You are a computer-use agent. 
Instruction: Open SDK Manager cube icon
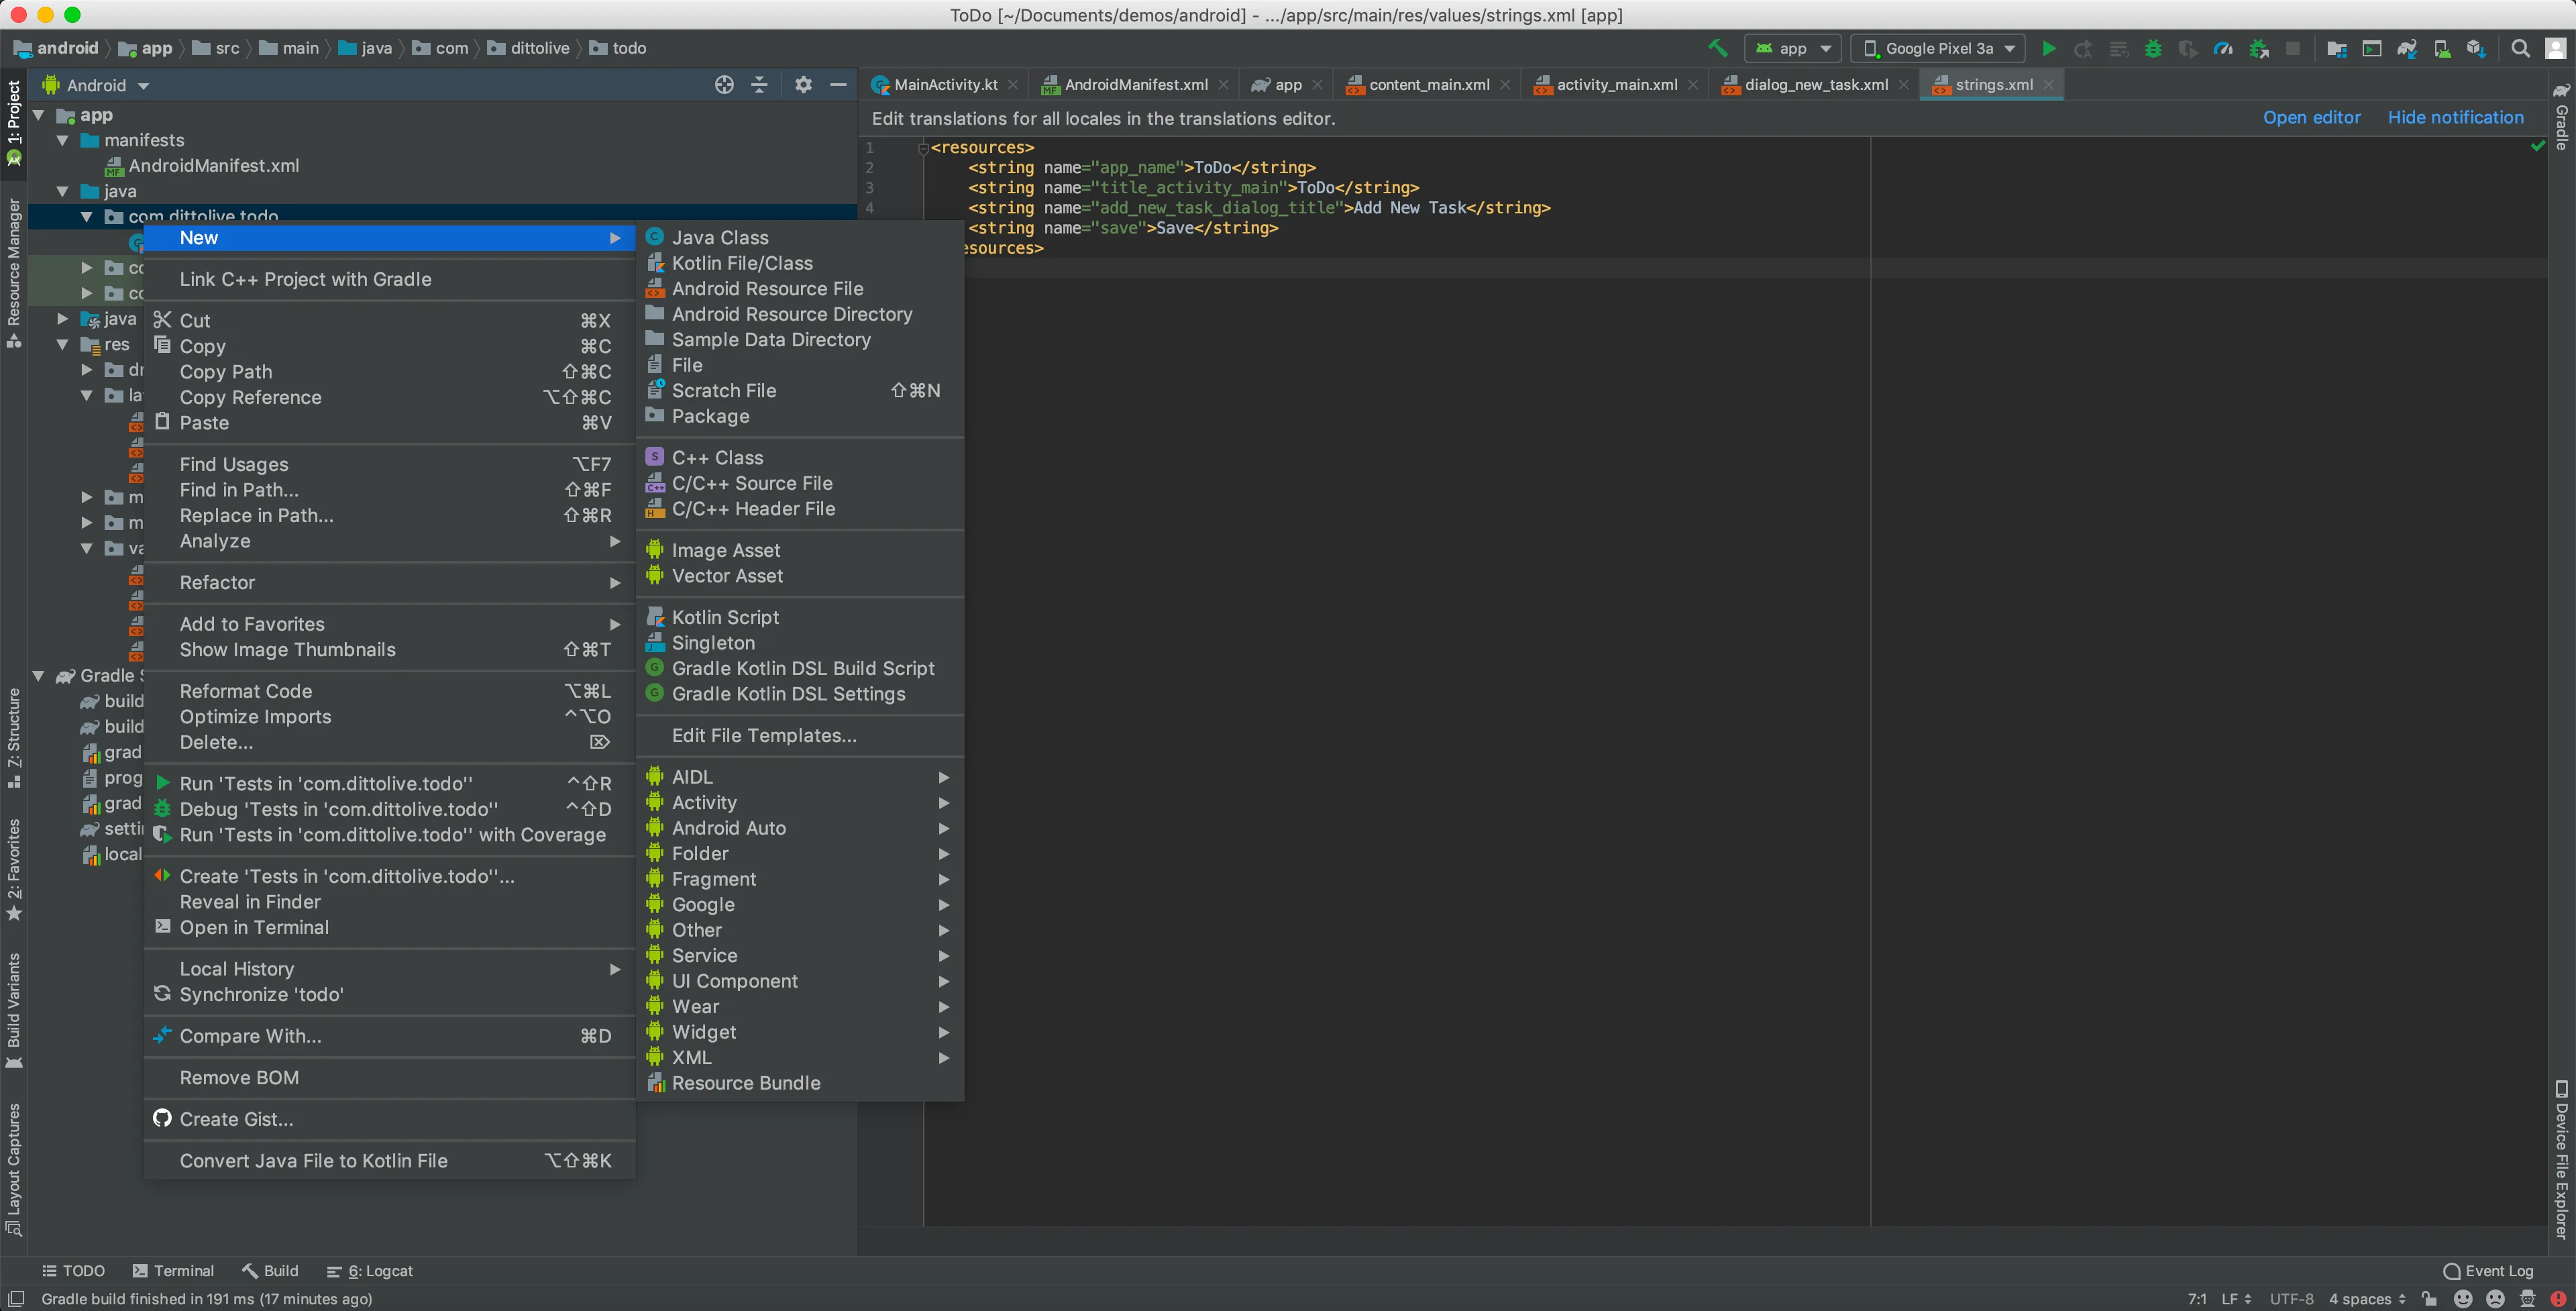[x=2475, y=48]
